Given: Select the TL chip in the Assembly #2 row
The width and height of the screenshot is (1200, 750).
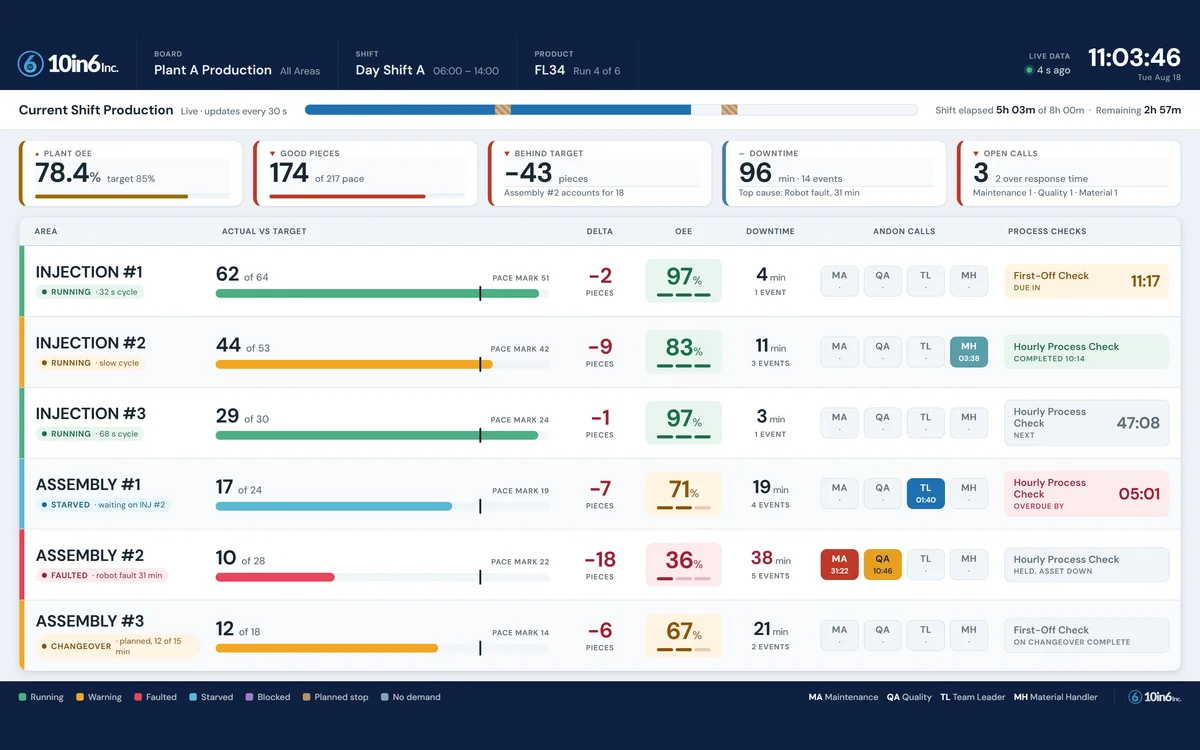Looking at the screenshot, I should pos(926,564).
